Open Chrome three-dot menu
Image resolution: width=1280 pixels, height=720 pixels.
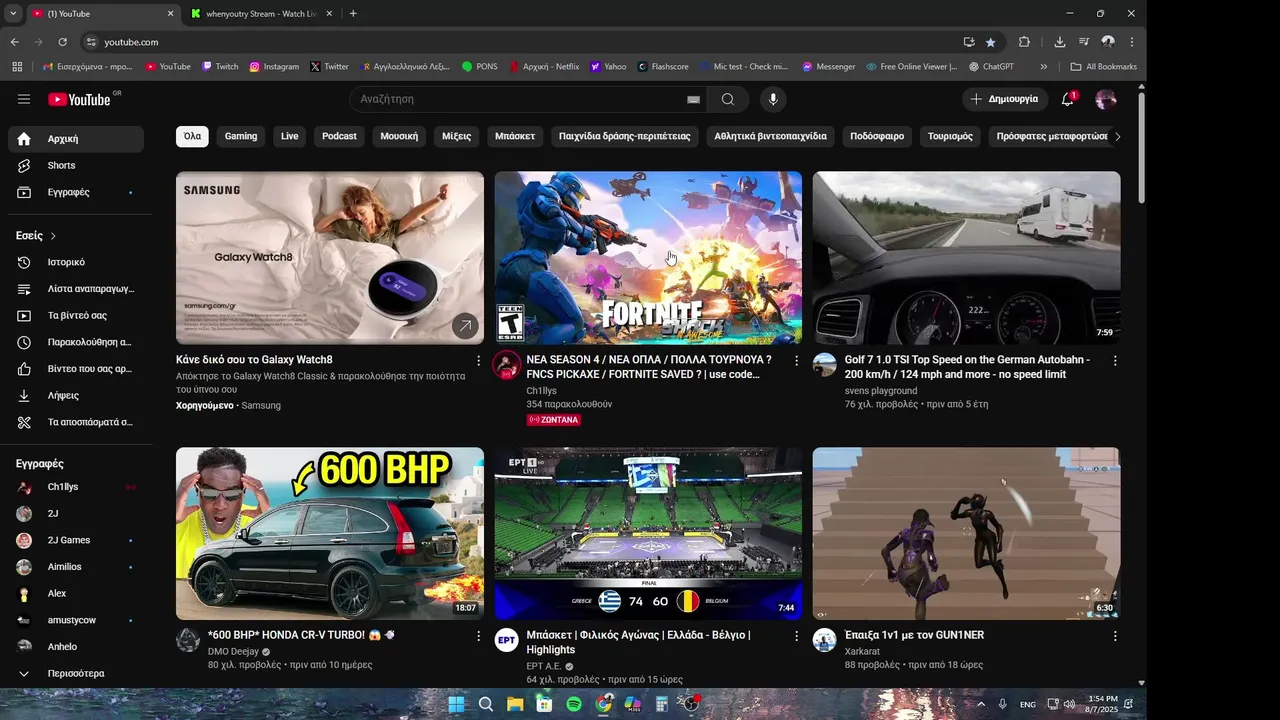click(1132, 42)
